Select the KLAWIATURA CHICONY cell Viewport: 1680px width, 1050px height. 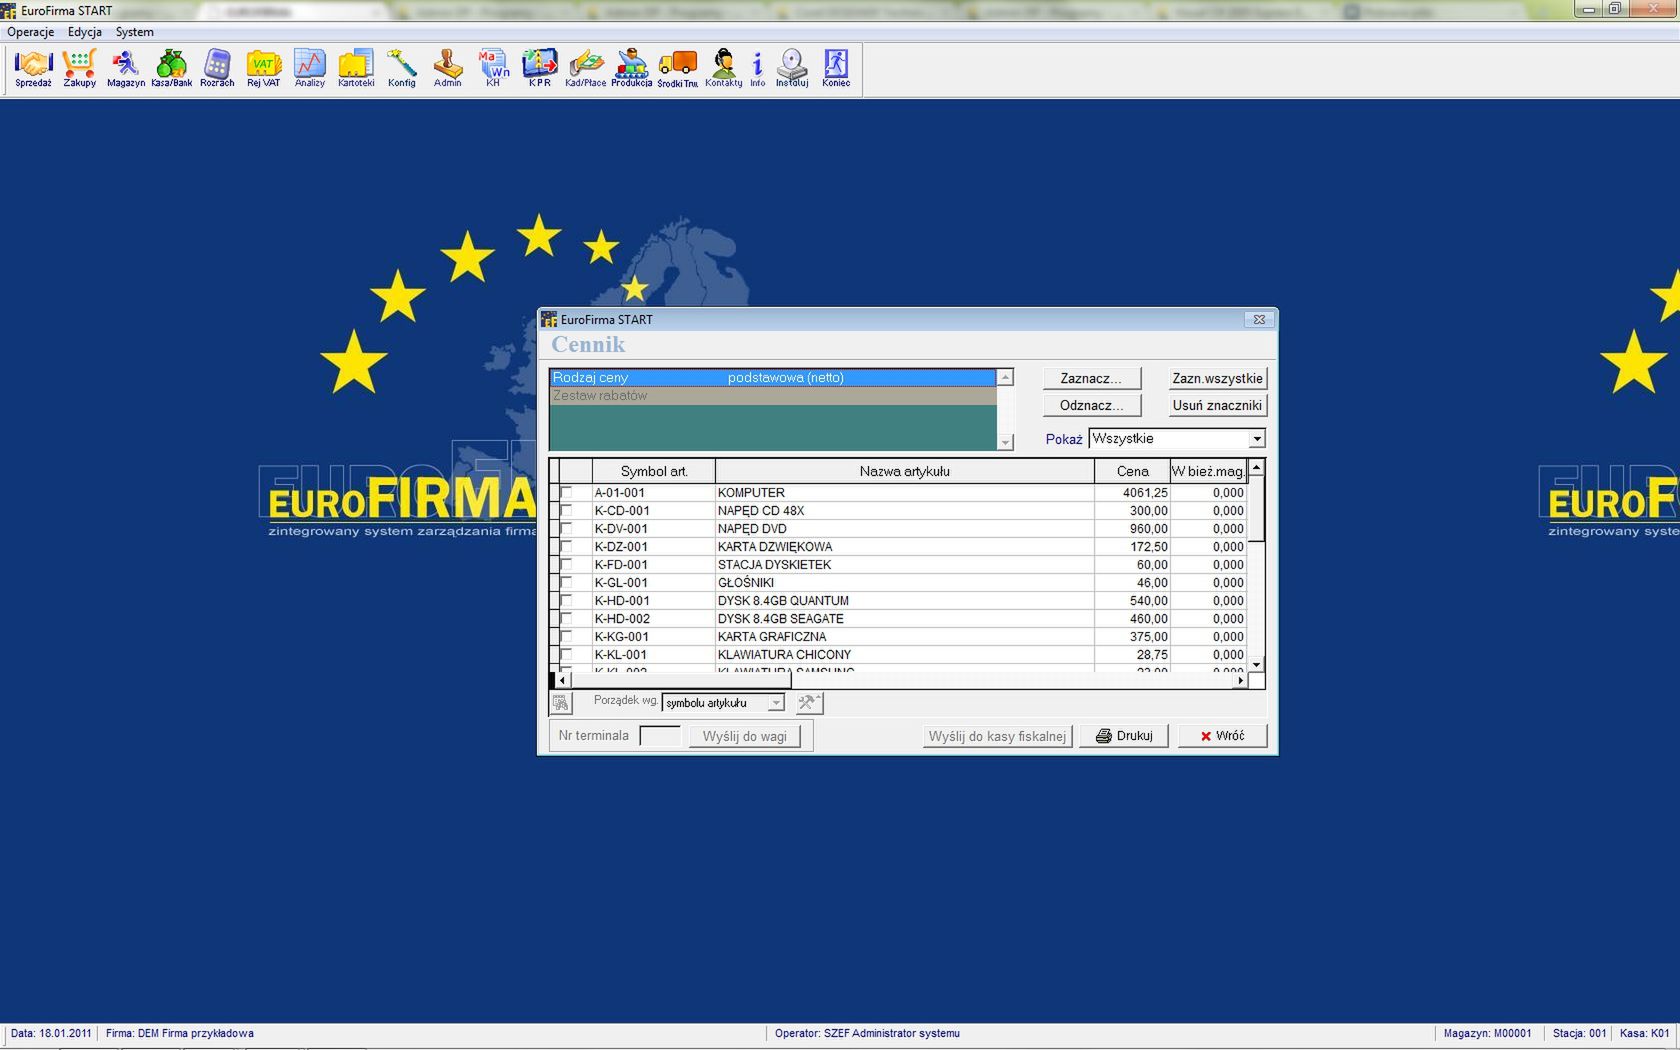904,655
